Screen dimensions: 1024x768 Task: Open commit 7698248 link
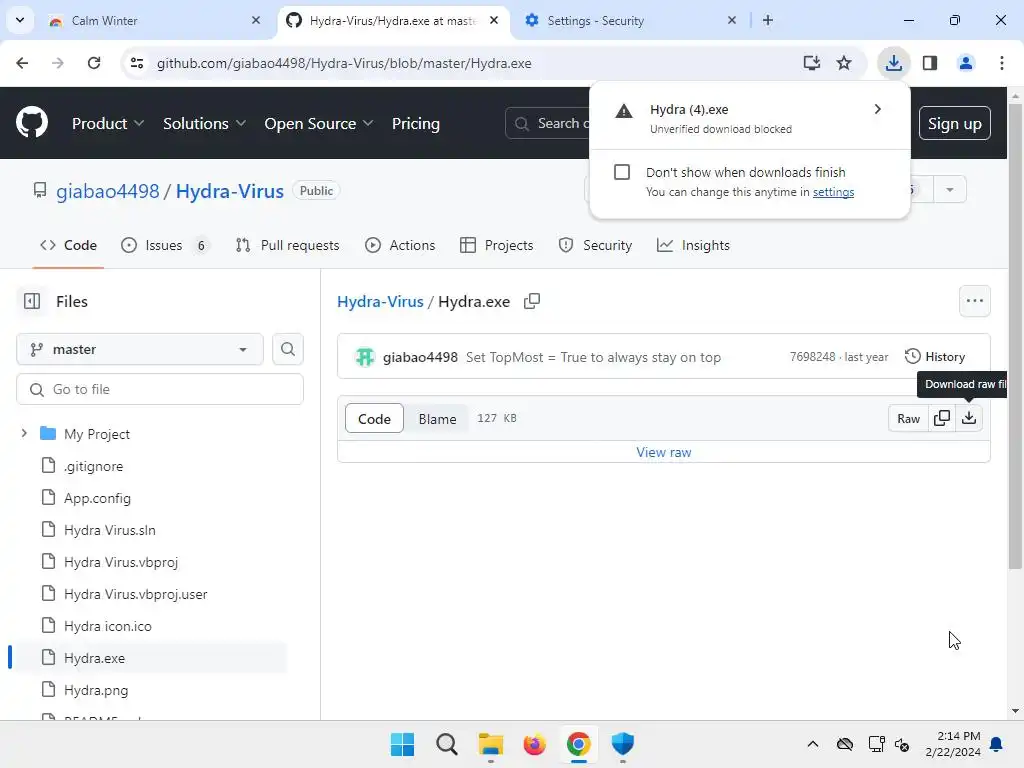812,357
